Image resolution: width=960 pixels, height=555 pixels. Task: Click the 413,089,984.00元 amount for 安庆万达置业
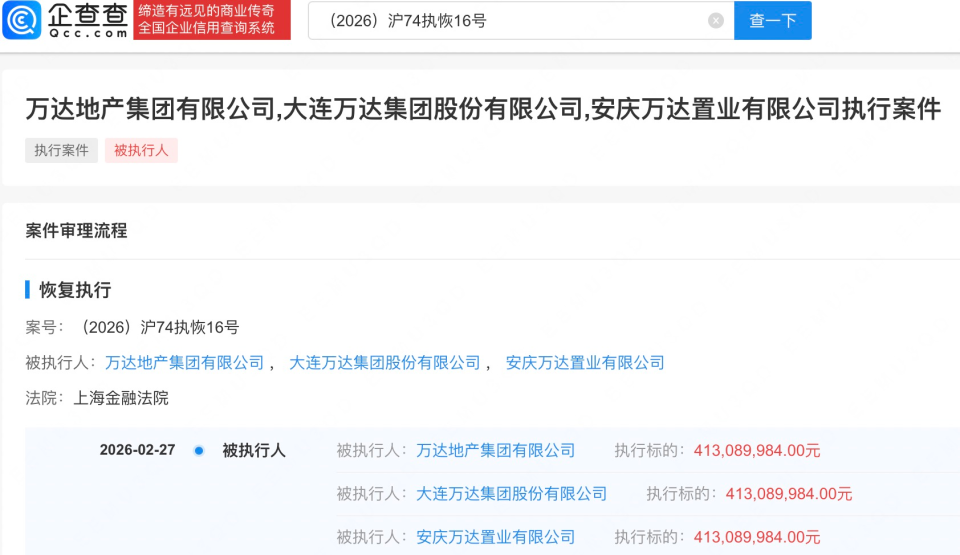click(757, 537)
